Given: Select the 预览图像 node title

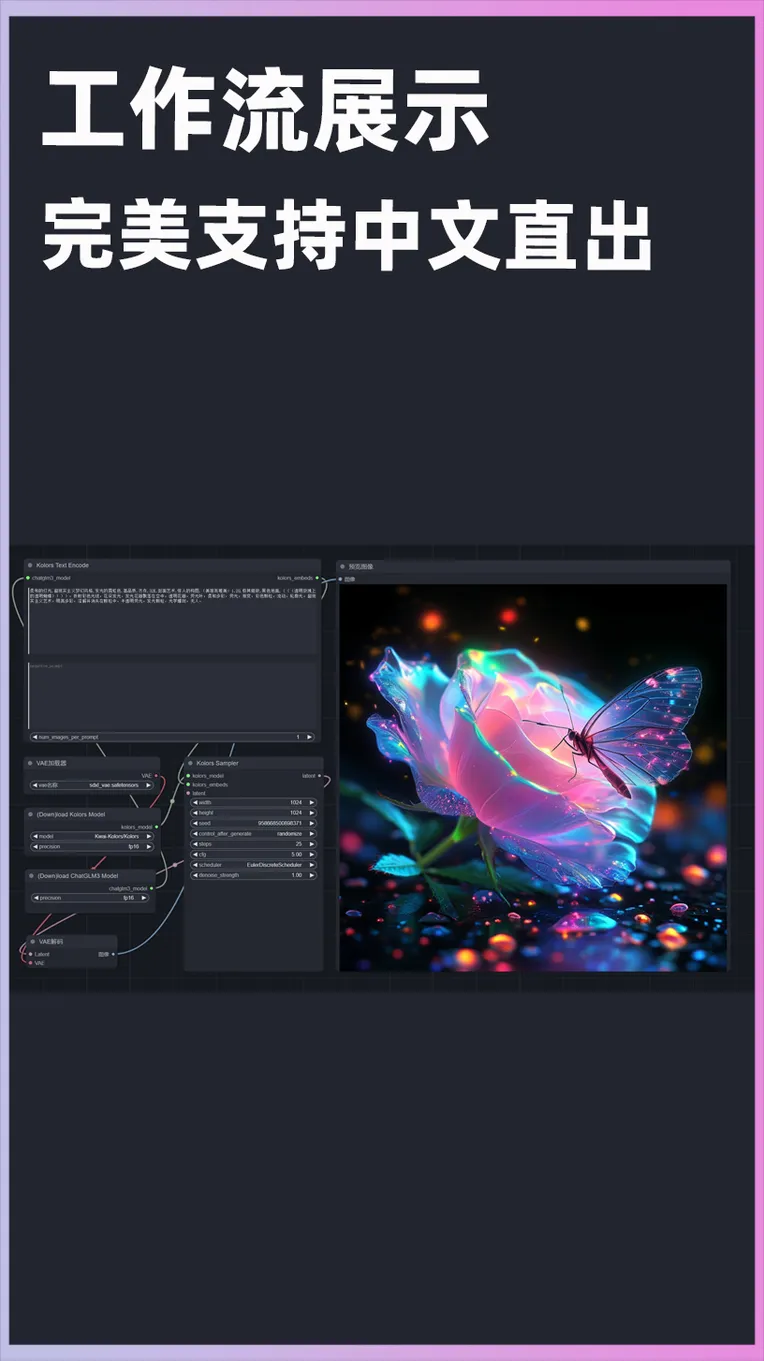Looking at the screenshot, I should pyautogui.click(x=360, y=566).
